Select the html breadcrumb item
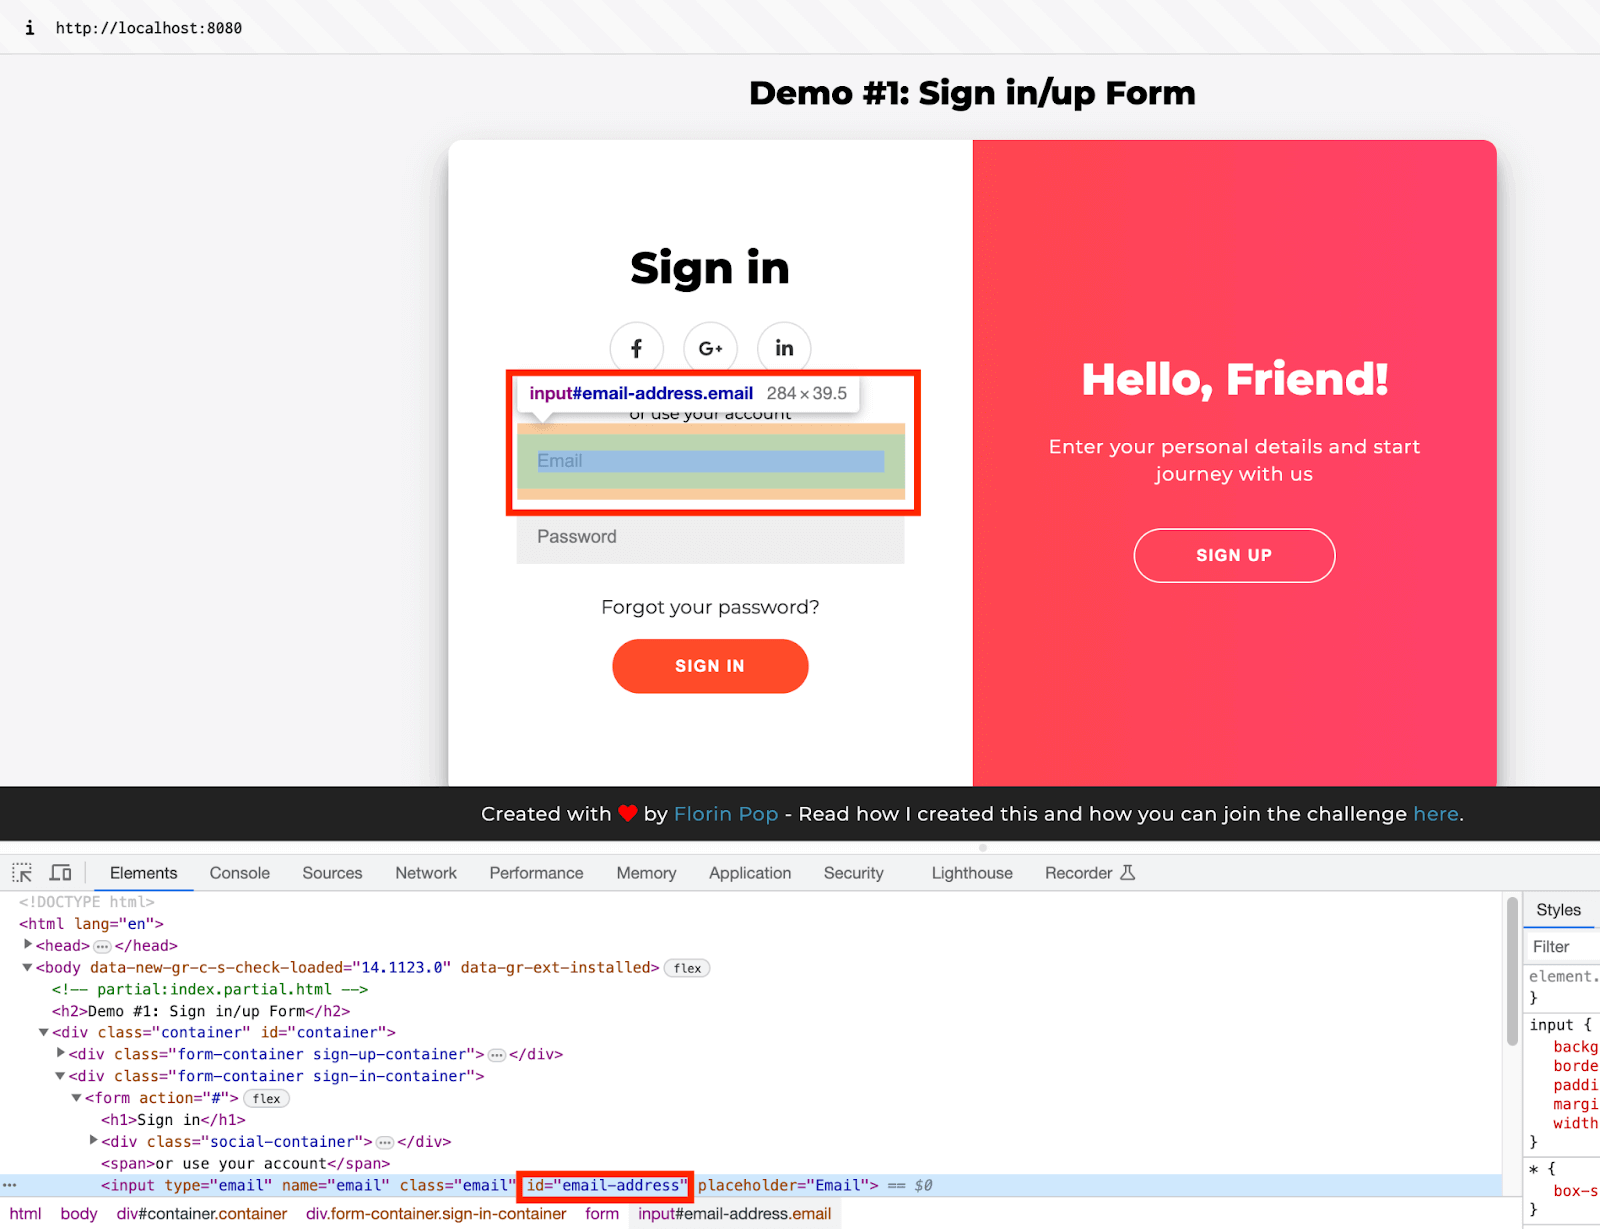Image resolution: width=1600 pixels, height=1229 pixels. (x=25, y=1214)
